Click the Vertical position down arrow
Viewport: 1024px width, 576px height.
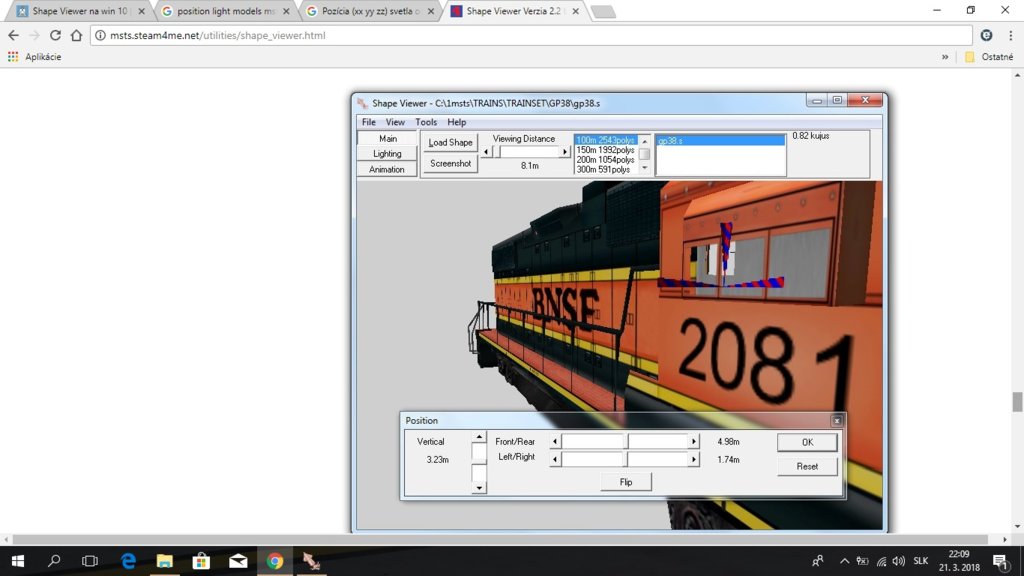click(x=479, y=488)
